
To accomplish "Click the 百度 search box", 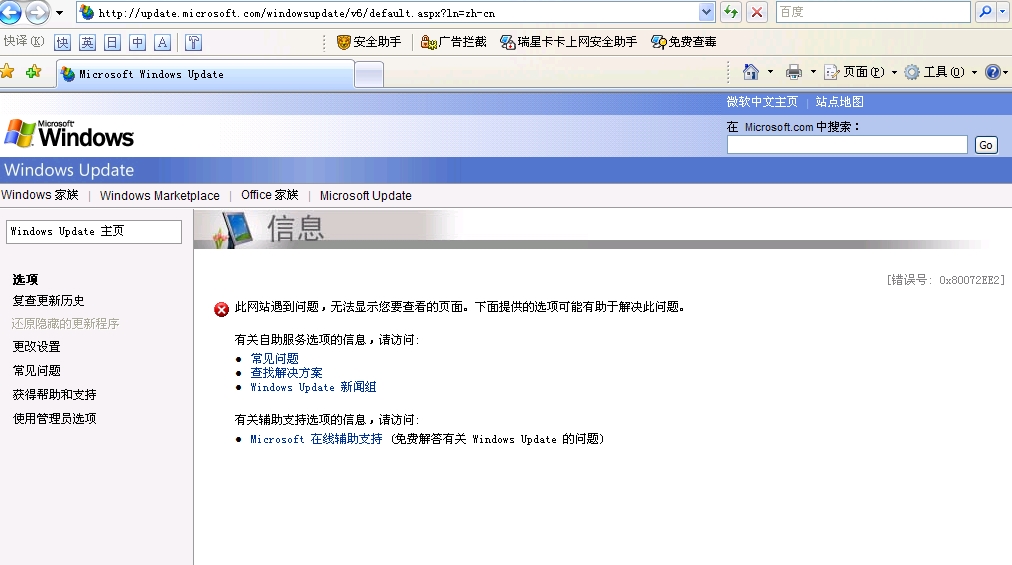I will [873, 12].
